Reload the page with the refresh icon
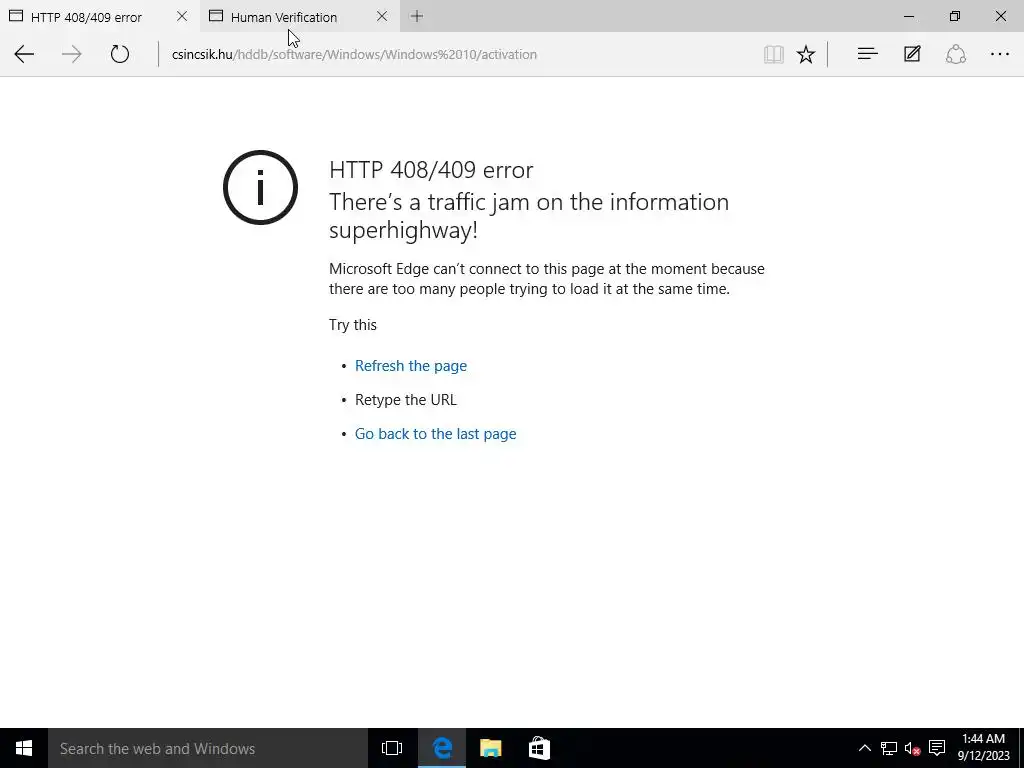The image size is (1024, 768). (120, 54)
